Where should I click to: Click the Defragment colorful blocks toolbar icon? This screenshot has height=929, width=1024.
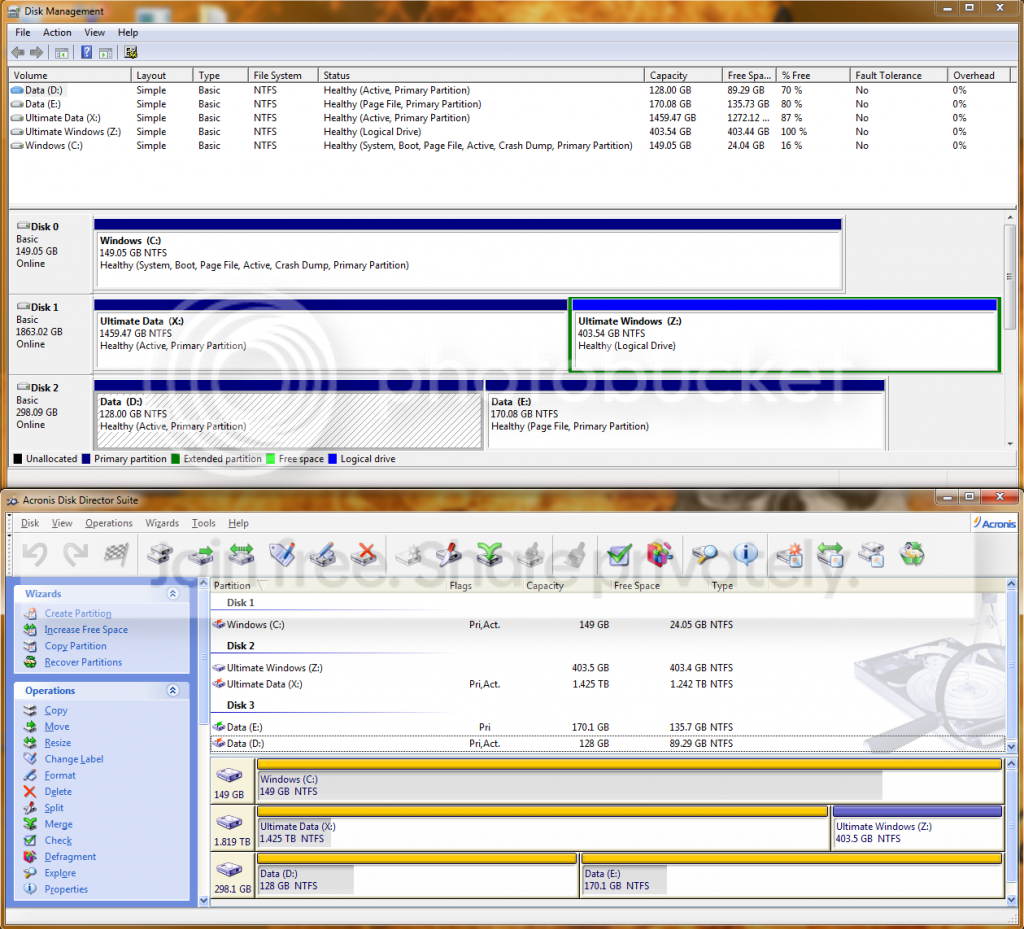click(660, 555)
